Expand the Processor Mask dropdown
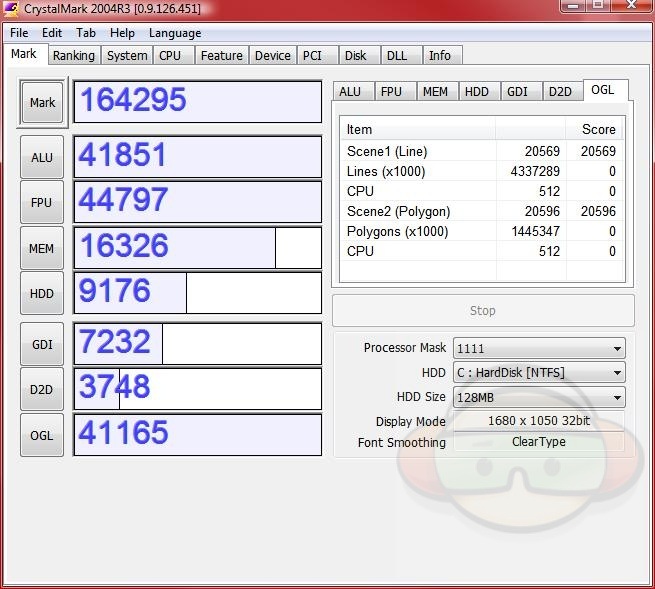The height and width of the screenshot is (589, 655). (538, 348)
